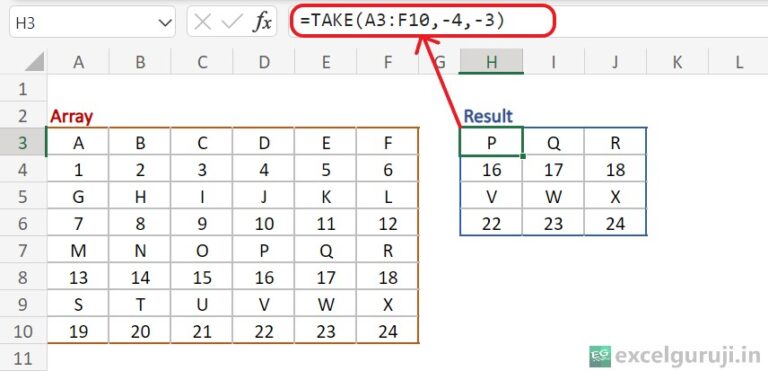Click the fill handle of cell H3
This screenshot has height=371, width=768.
coord(523,156)
